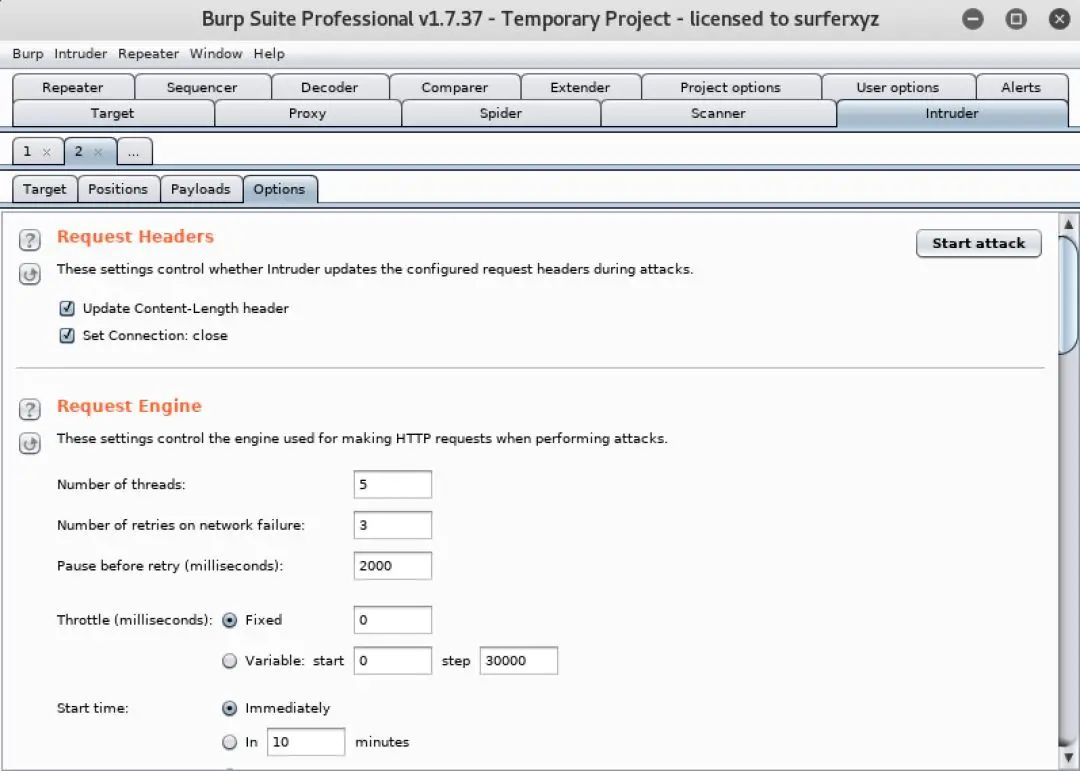
Task: Open help for Request Headers section
Action: 30,240
